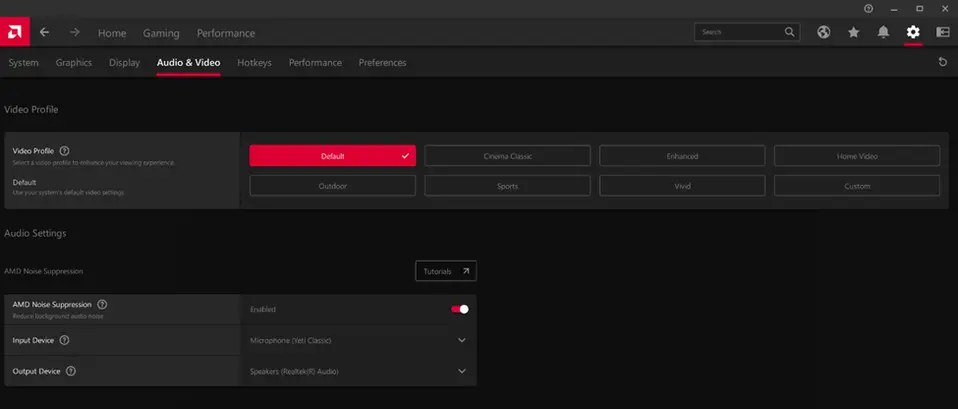Open the Tutorials link button

tap(446, 271)
